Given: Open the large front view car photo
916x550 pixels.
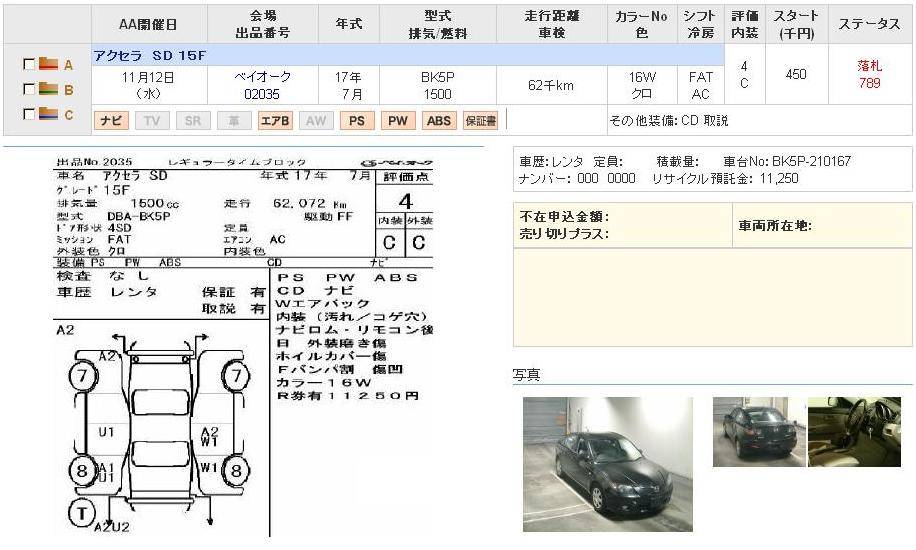Looking at the screenshot, I should point(608,464).
